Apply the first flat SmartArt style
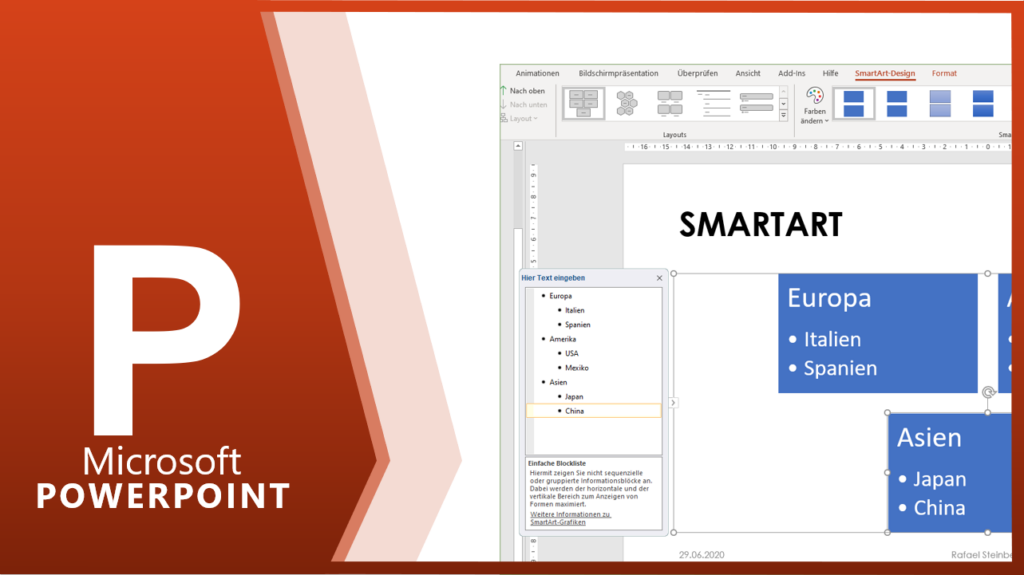 tap(854, 103)
